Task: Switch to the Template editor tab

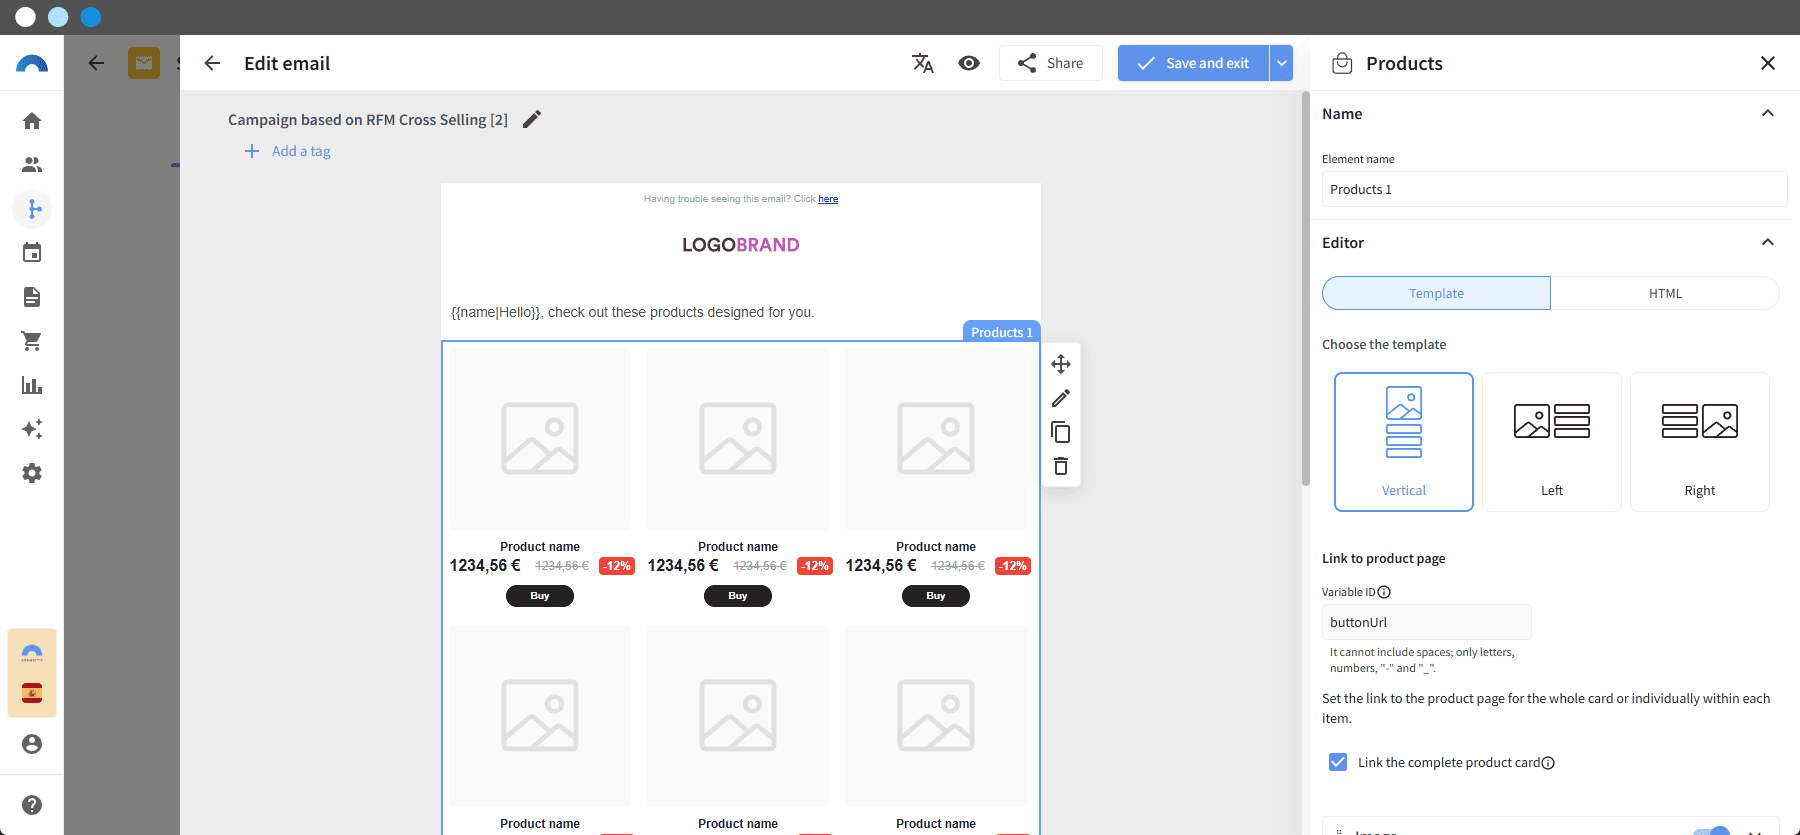Action: click(1436, 293)
